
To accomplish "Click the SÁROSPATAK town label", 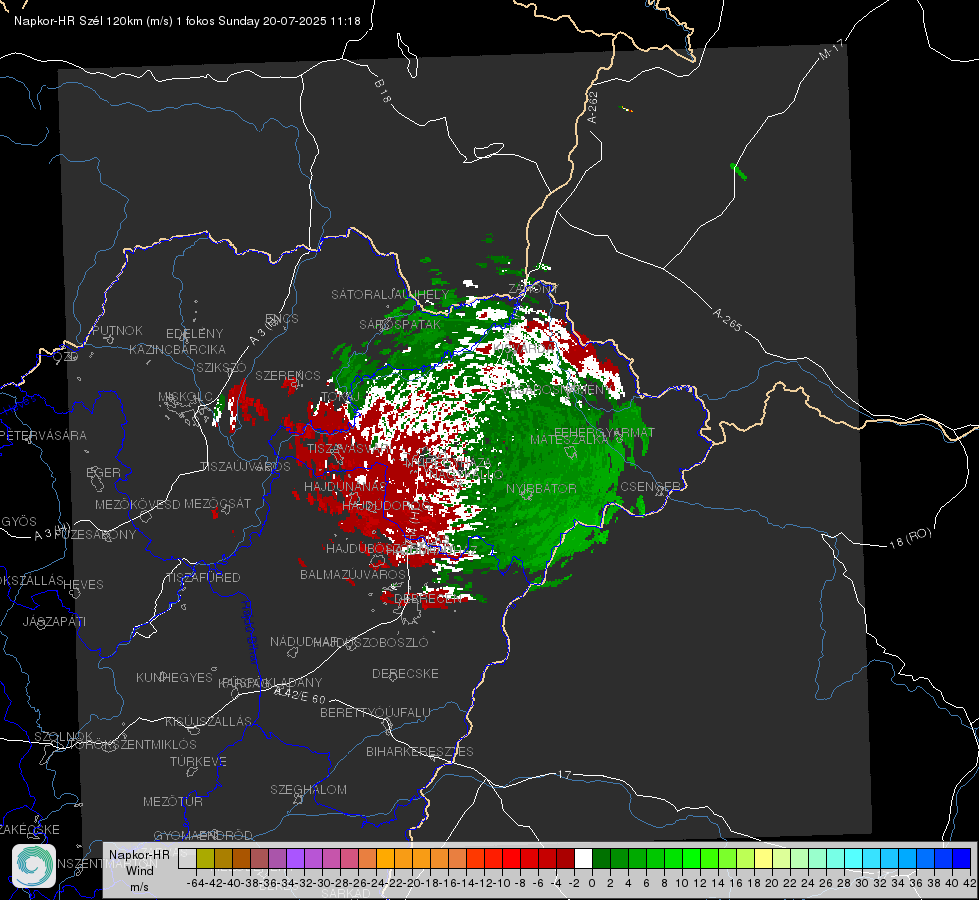I will (400, 325).
